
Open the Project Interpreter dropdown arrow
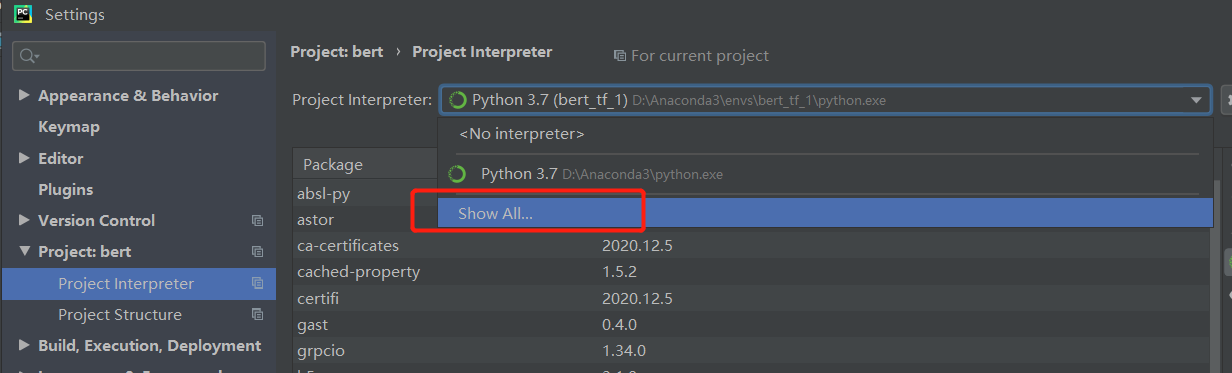pos(1196,101)
